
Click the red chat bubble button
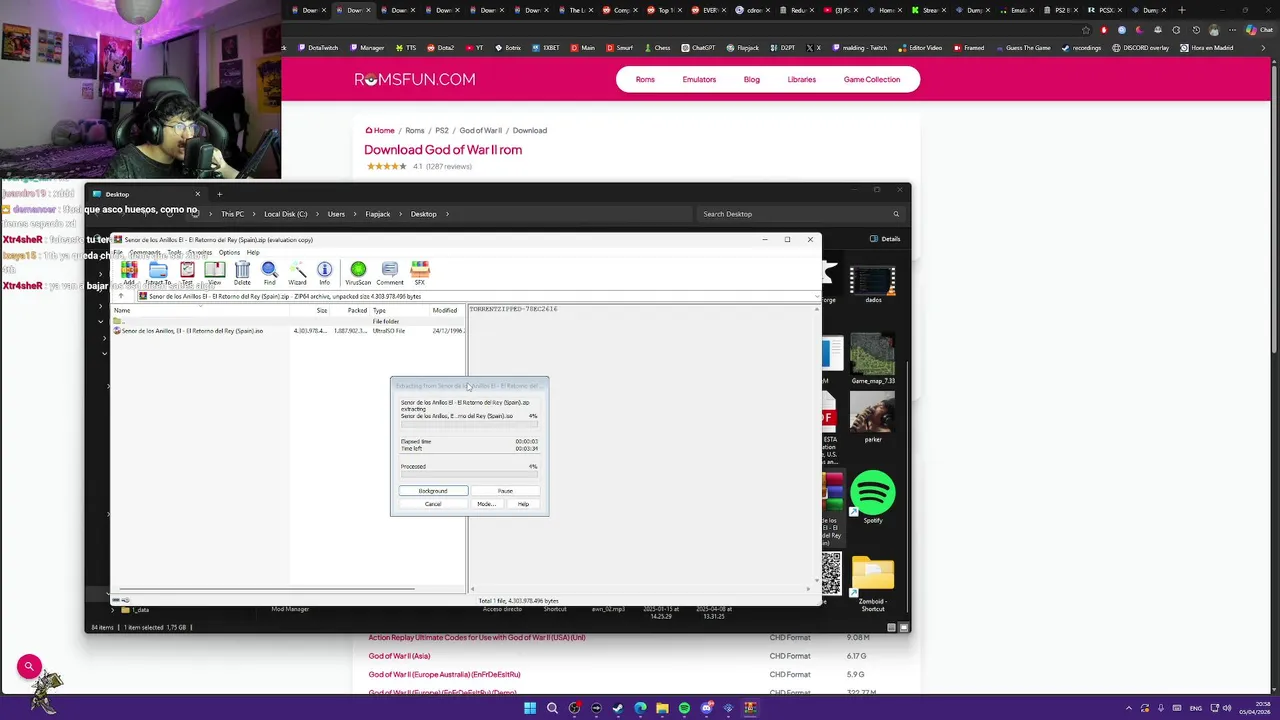click(x=29, y=666)
